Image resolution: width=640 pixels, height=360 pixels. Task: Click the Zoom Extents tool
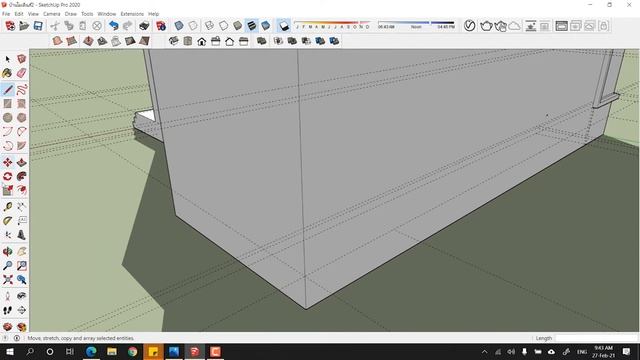[x=8, y=280]
